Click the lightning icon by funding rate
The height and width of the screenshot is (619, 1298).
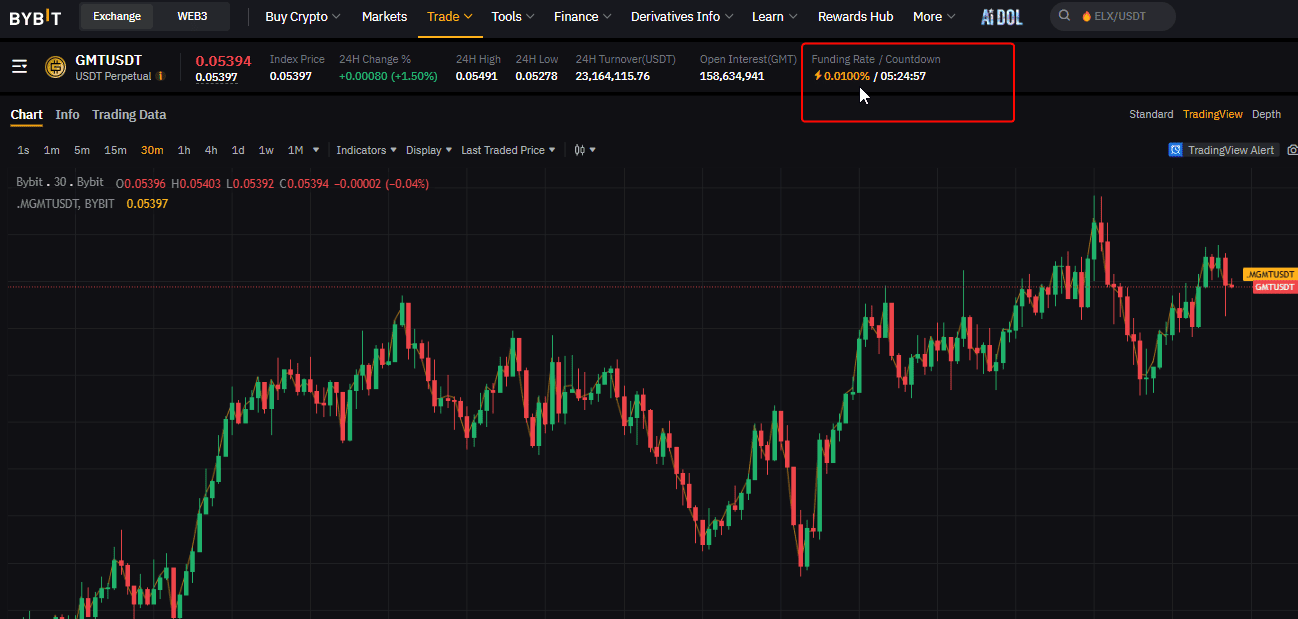[817, 76]
